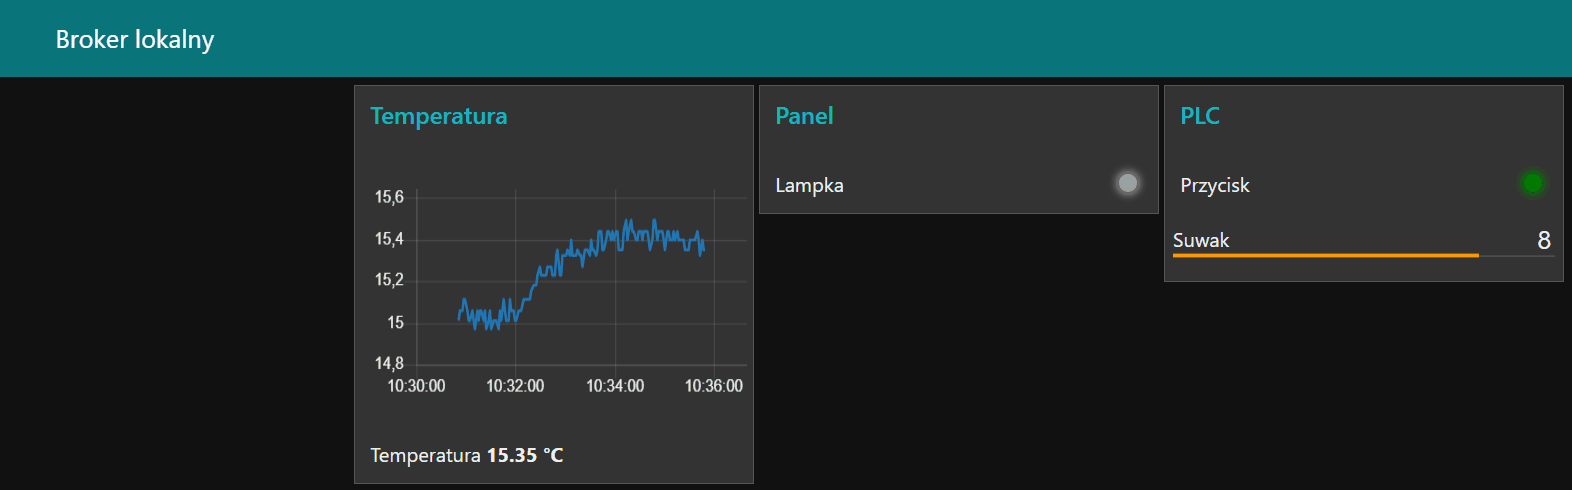Select the Broker lokalny header title
Viewport: 1572px width, 490px height.
135,39
